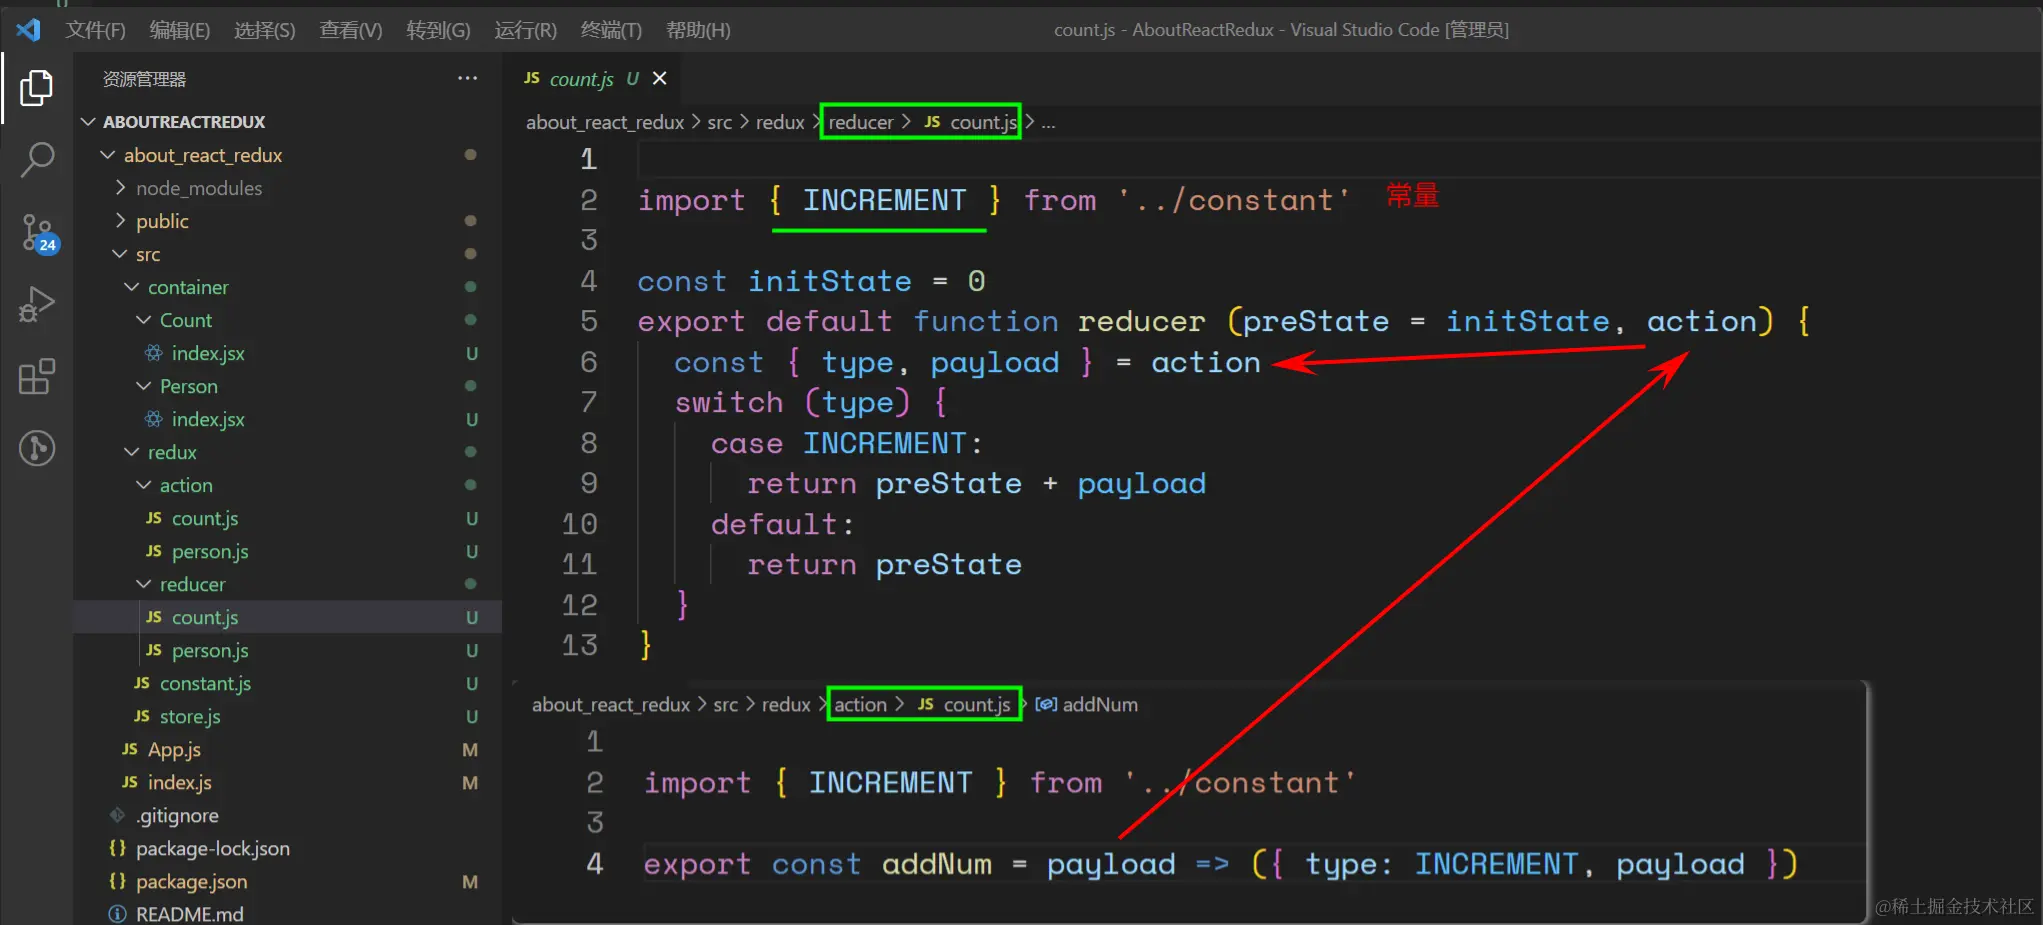Click the info icon of README.md
The width and height of the screenshot is (2043, 925).
(118, 914)
